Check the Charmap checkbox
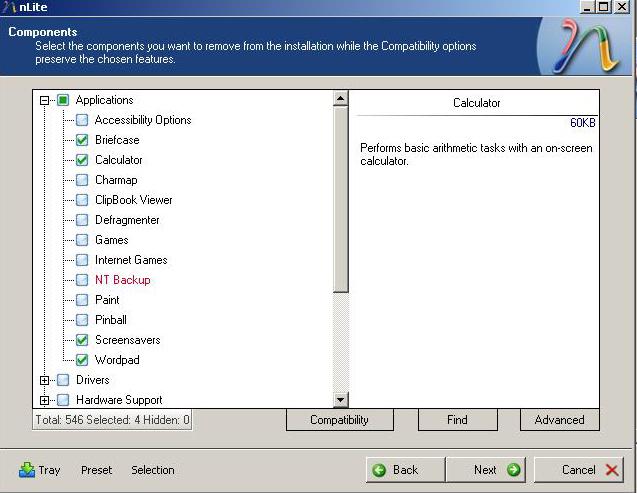Screen dimensions: 637x493 82,180
